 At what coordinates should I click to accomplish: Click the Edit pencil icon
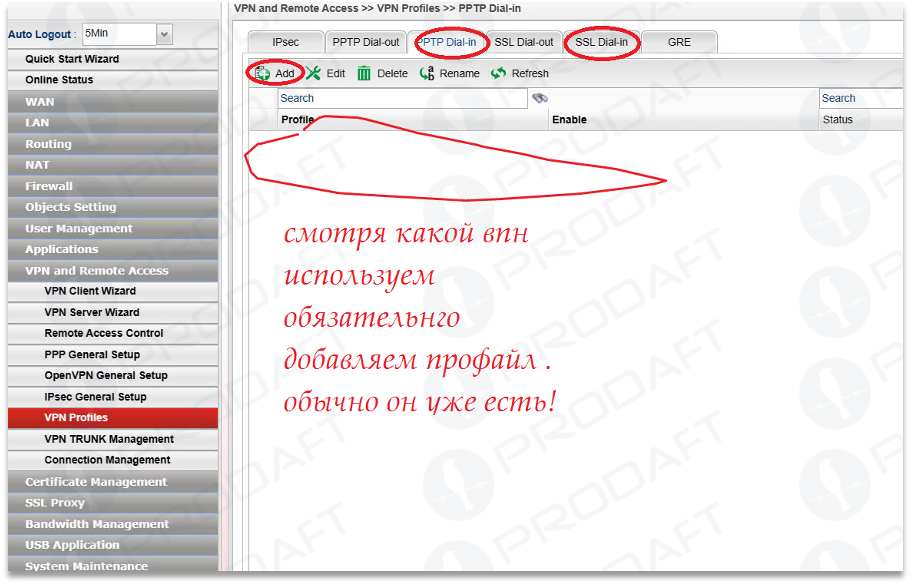click(313, 74)
